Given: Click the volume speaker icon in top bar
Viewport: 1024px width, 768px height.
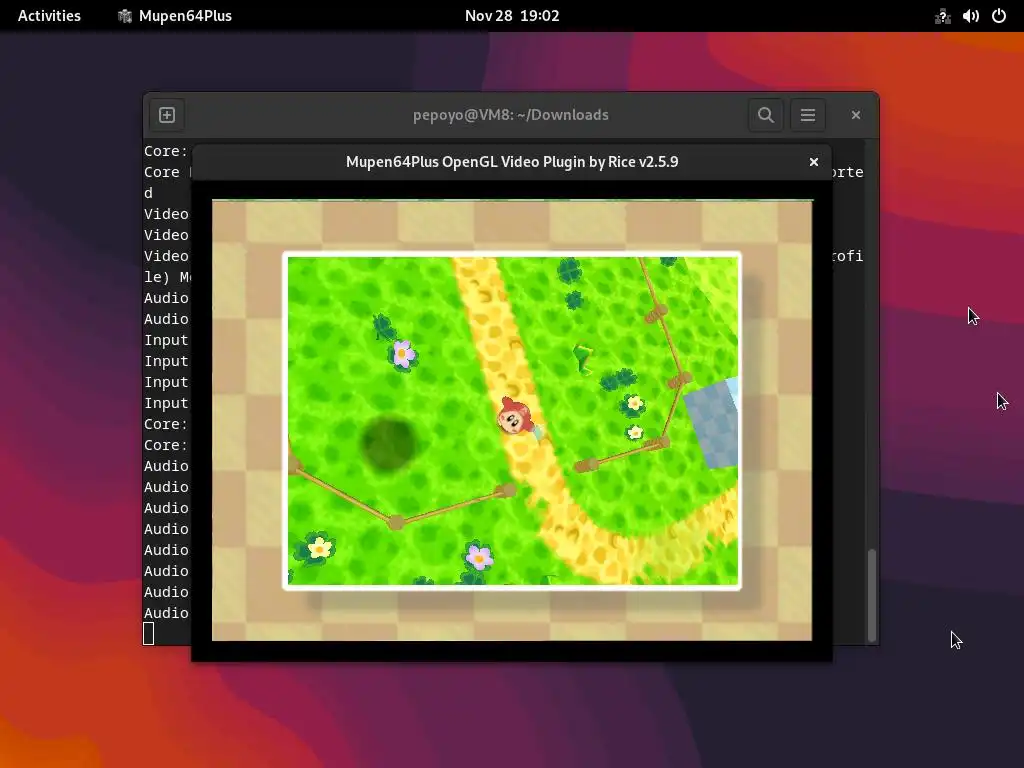Looking at the screenshot, I should click(970, 16).
